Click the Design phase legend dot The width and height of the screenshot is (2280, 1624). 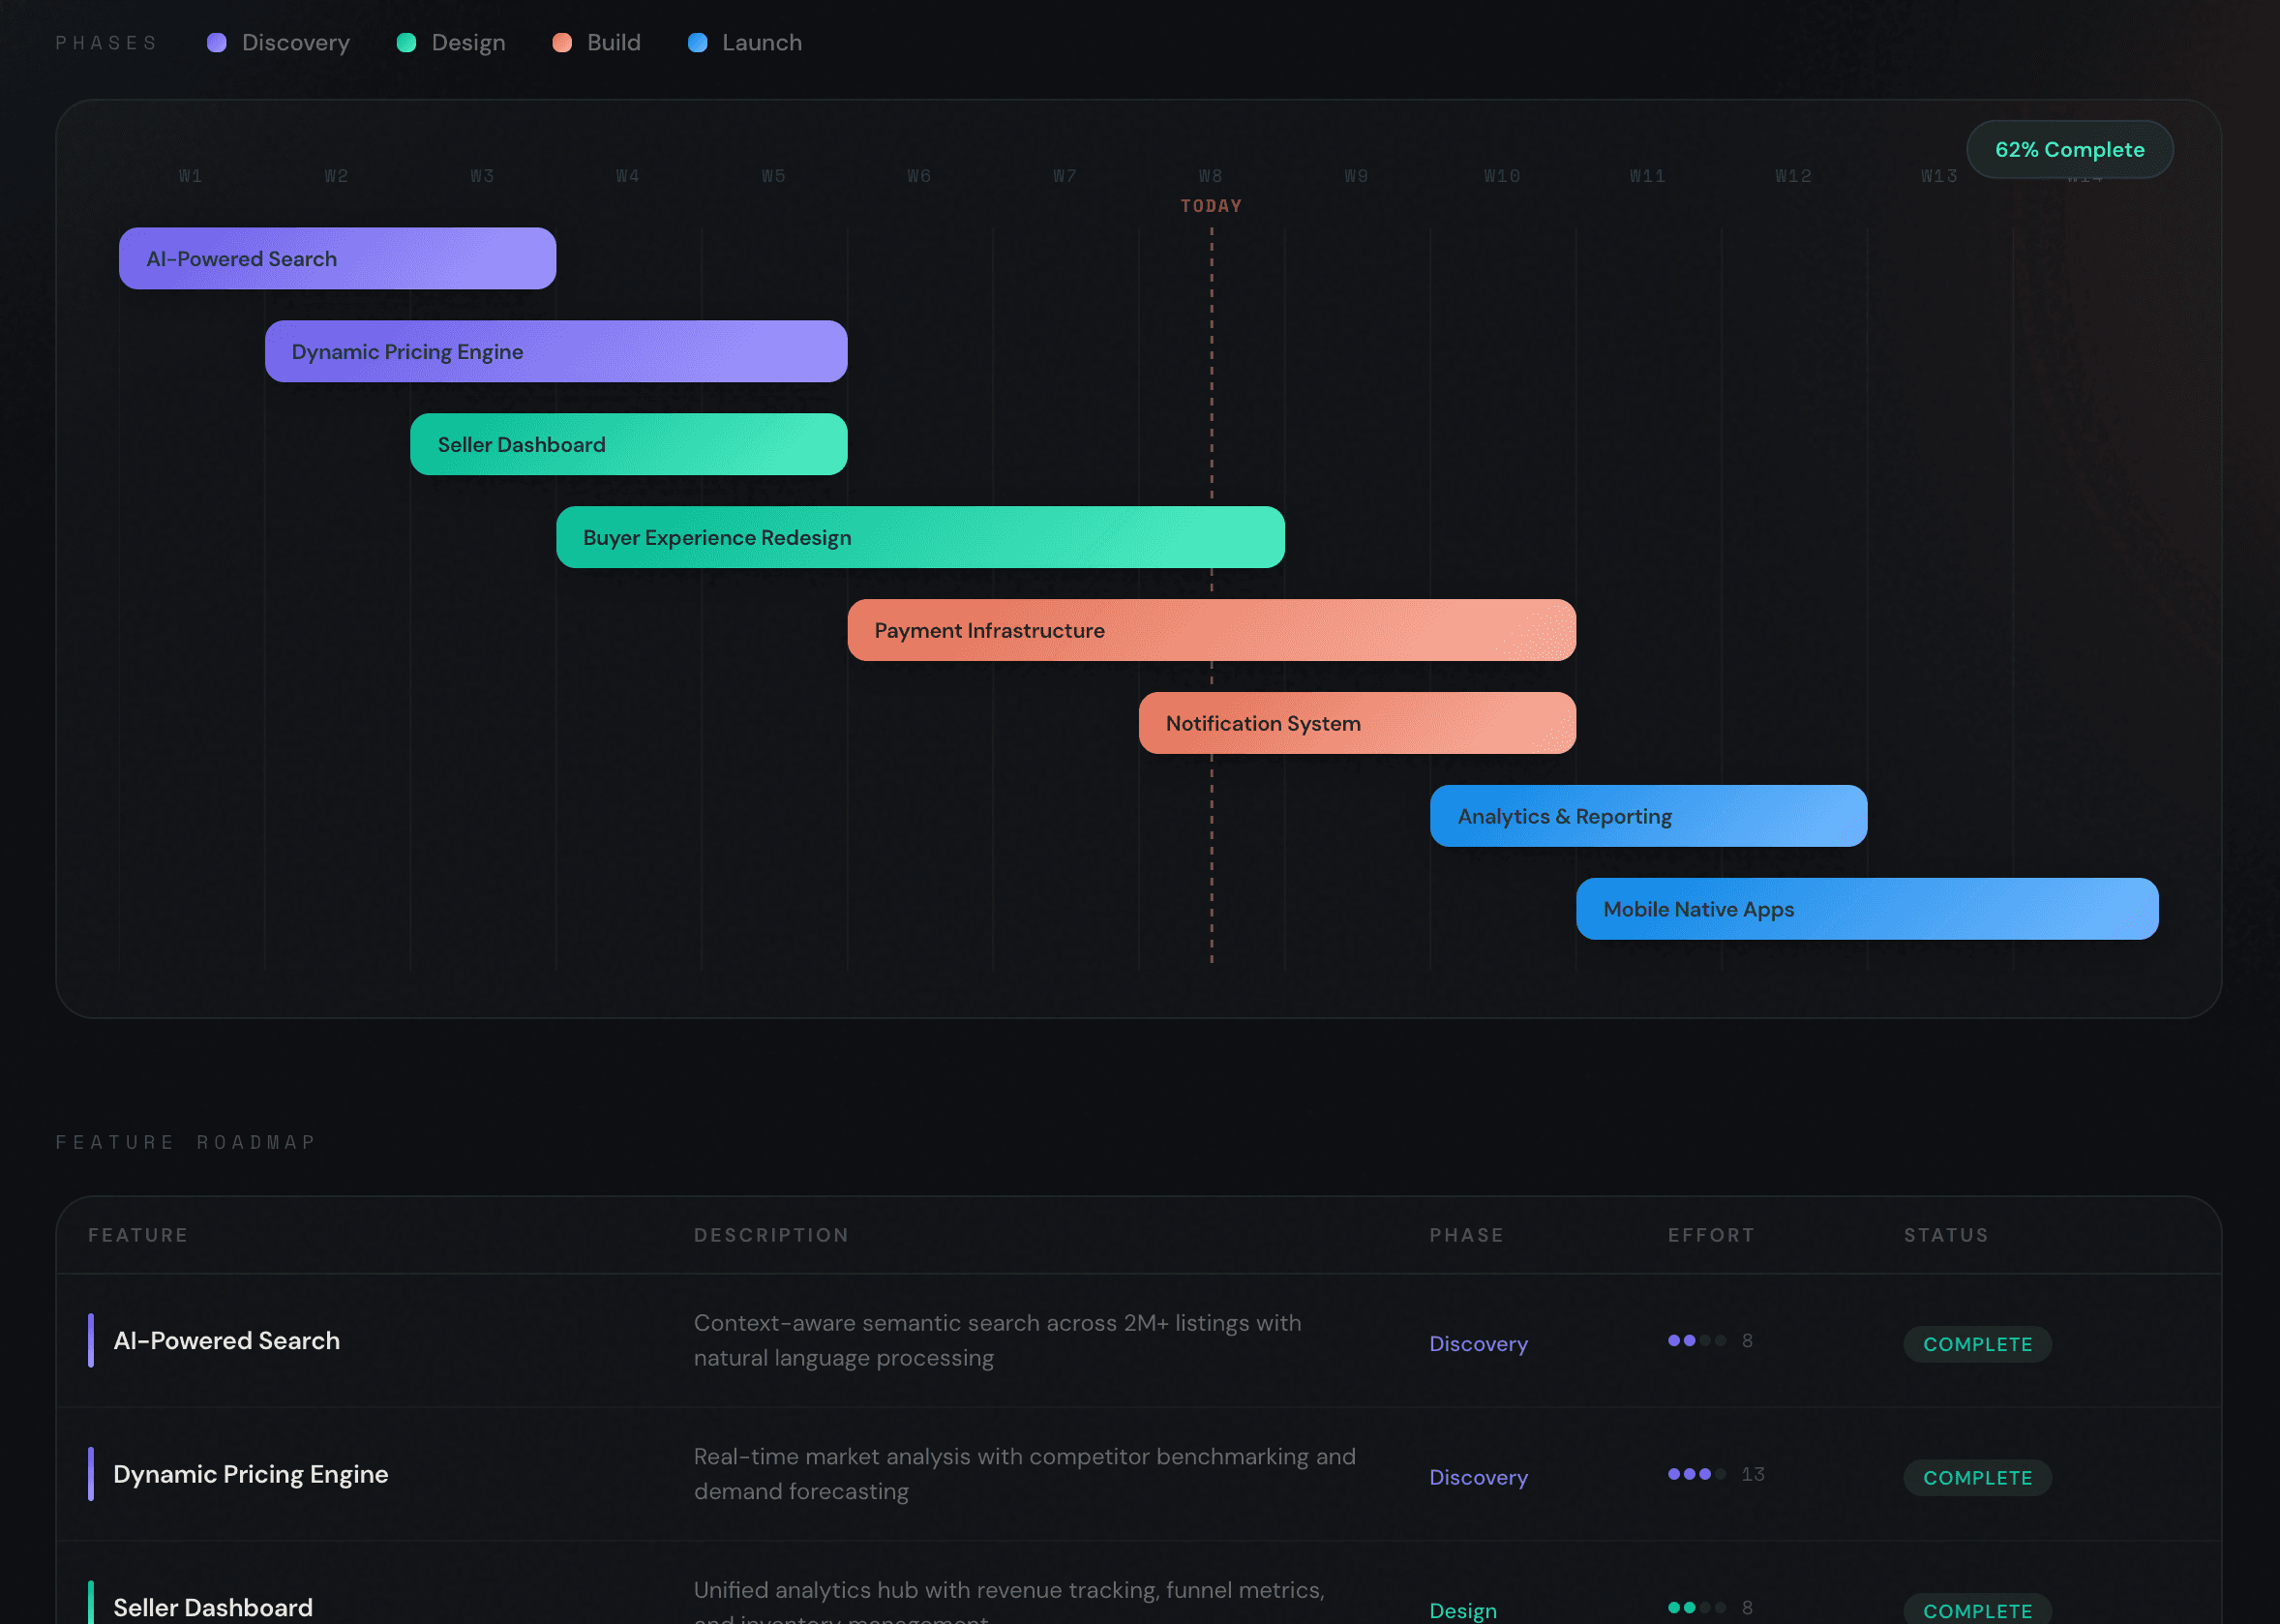(x=406, y=42)
